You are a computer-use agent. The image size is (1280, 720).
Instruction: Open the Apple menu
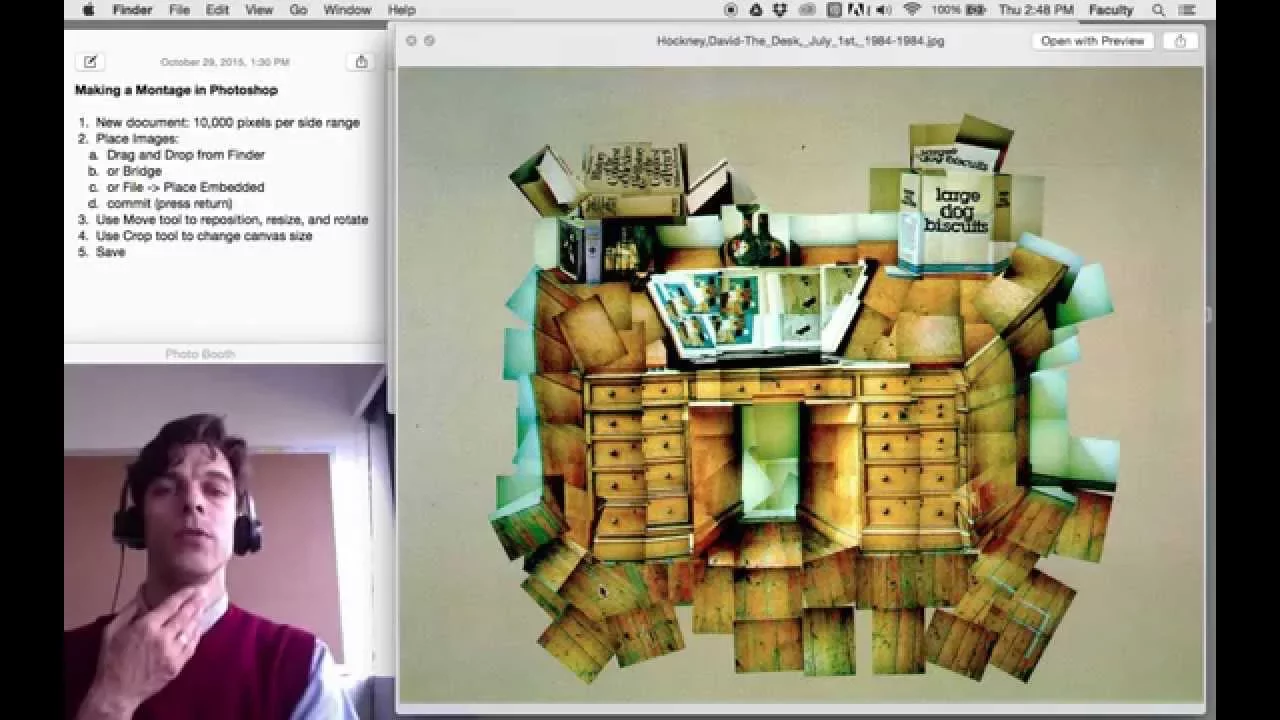pyautogui.click(x=88, y=10)
